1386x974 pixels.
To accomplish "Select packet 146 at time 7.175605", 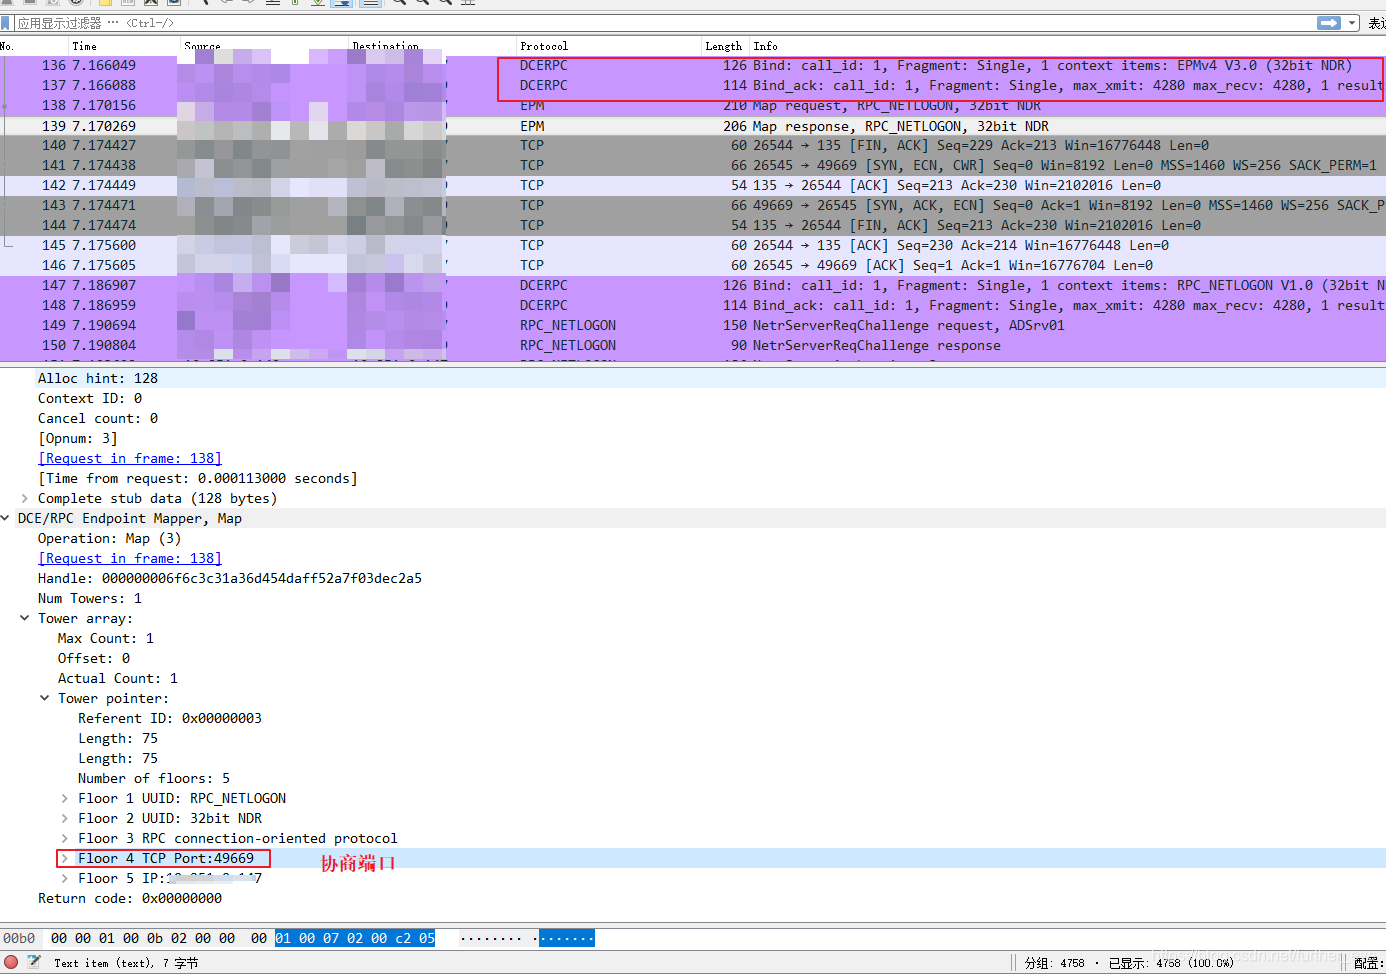I will [693, 265].
